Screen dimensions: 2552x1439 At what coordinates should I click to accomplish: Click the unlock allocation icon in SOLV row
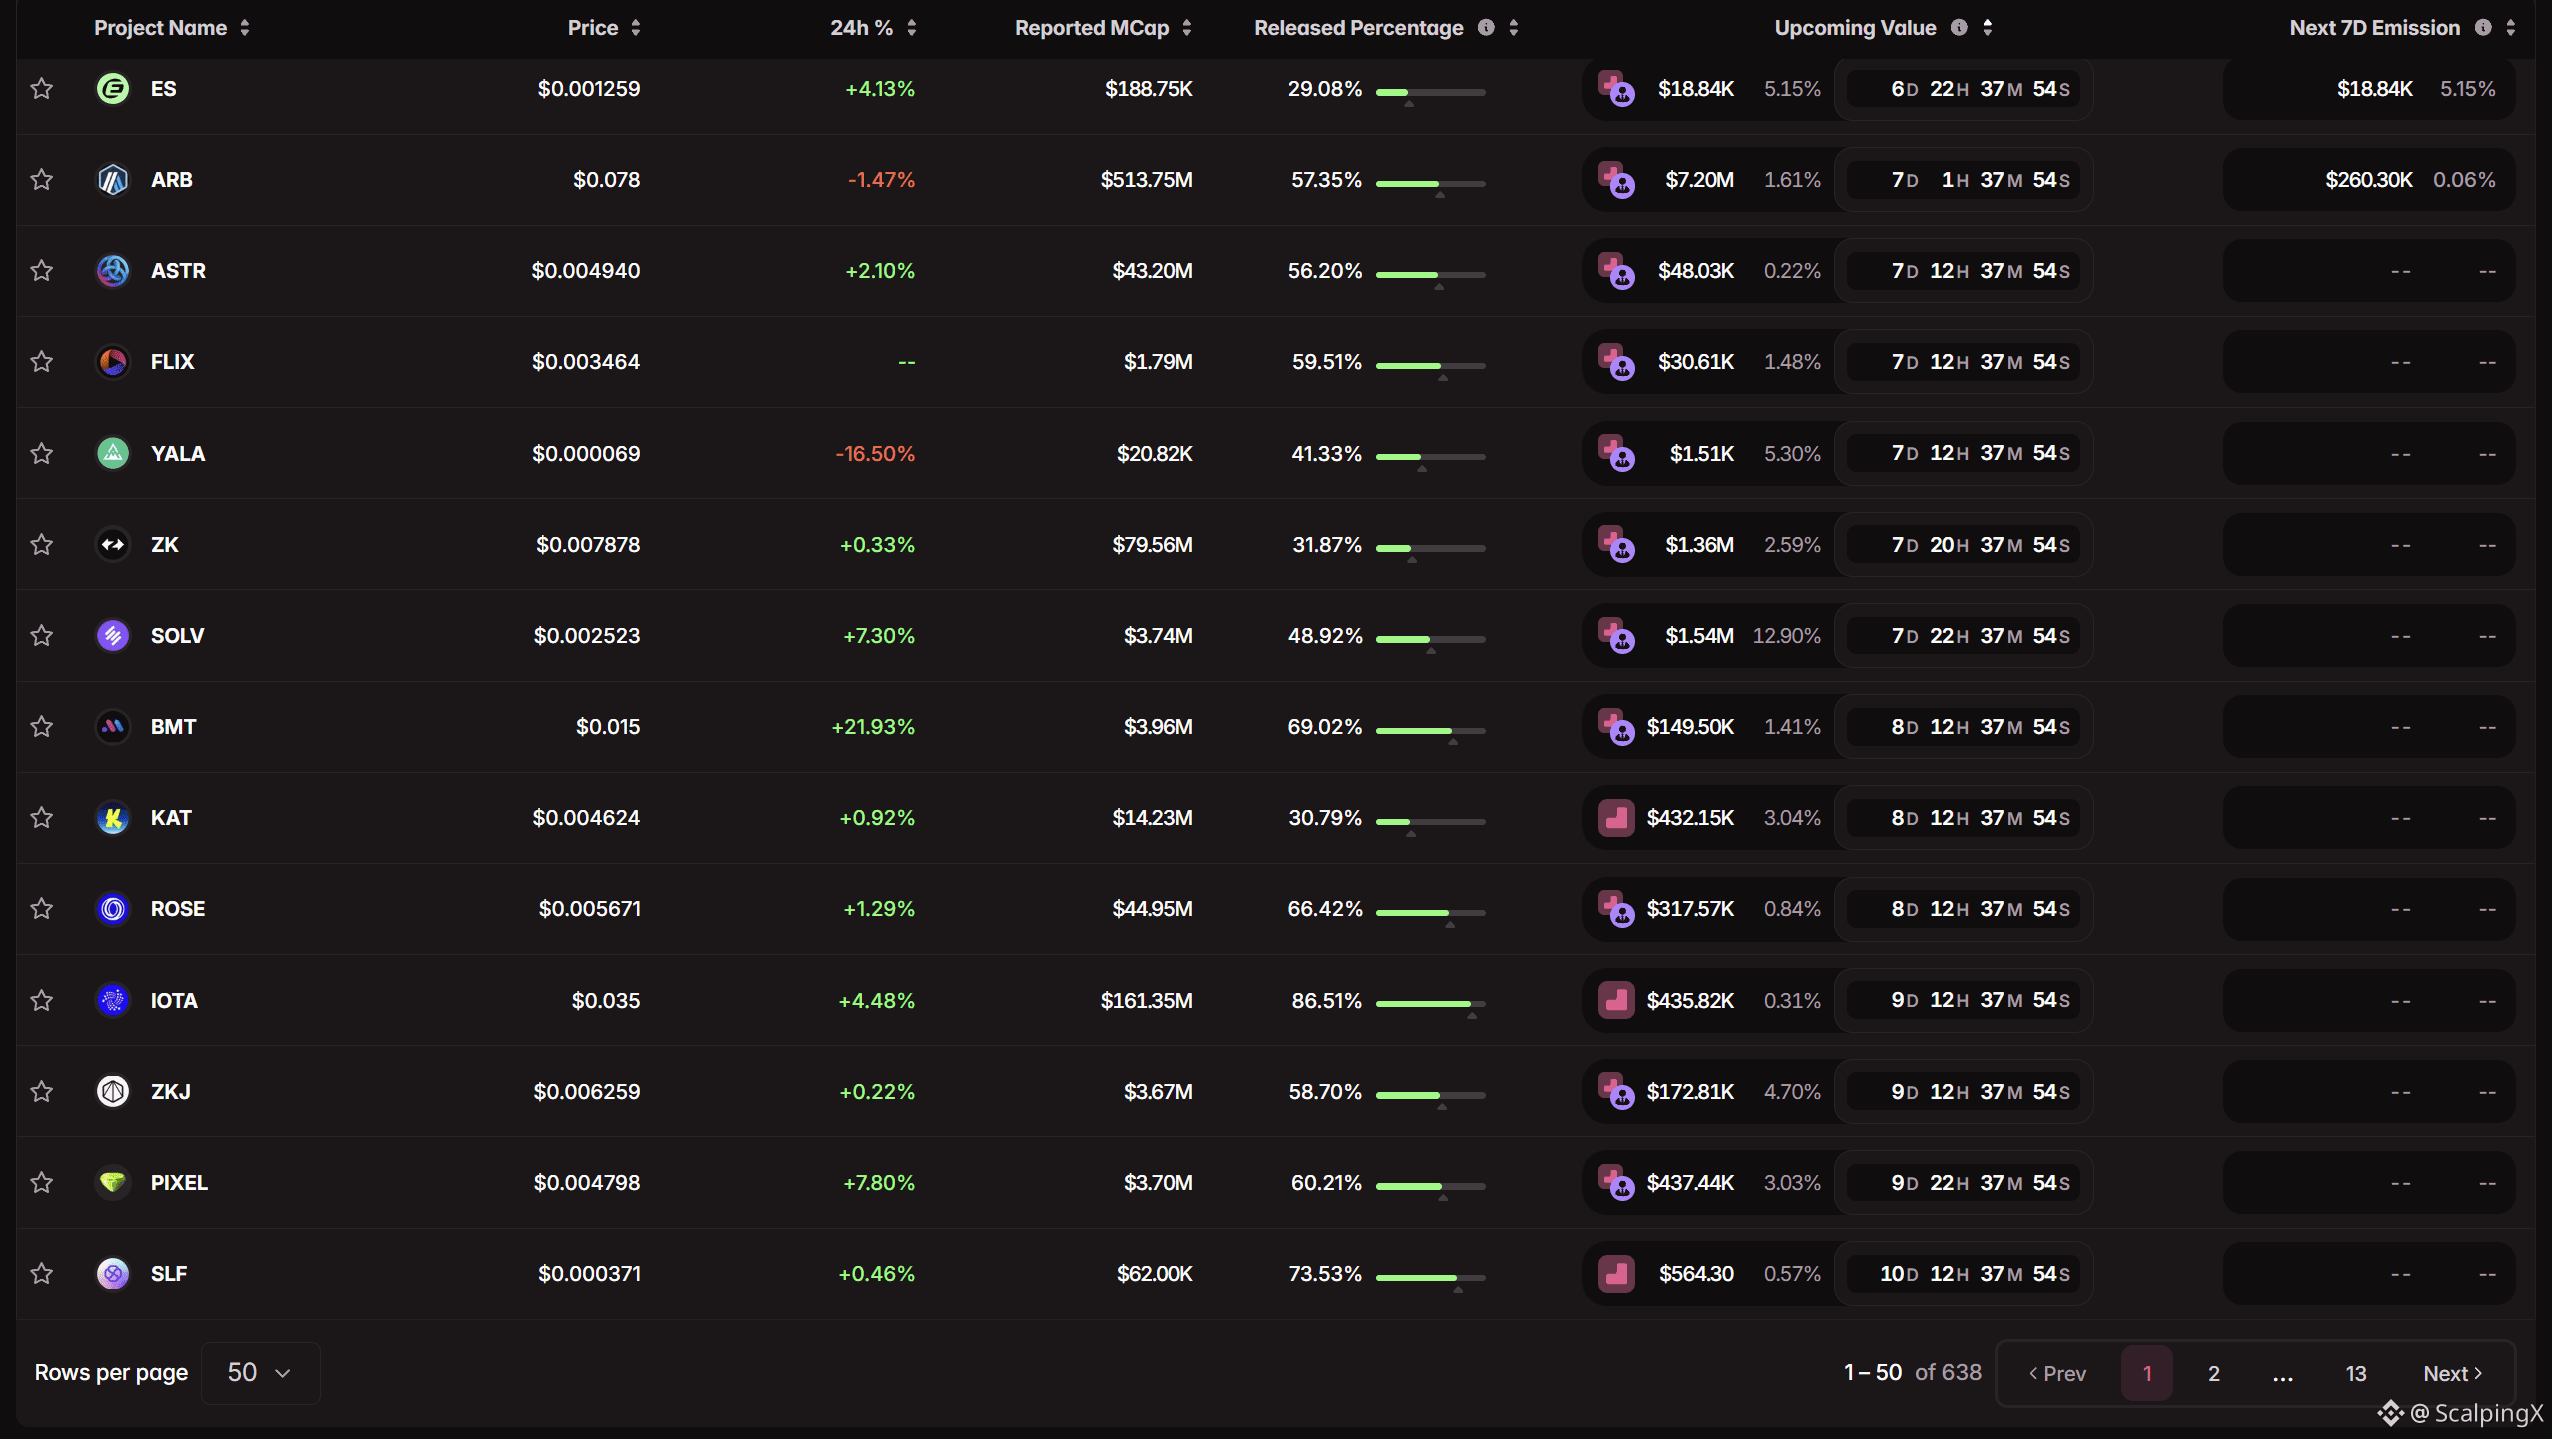pos(1616,636)
